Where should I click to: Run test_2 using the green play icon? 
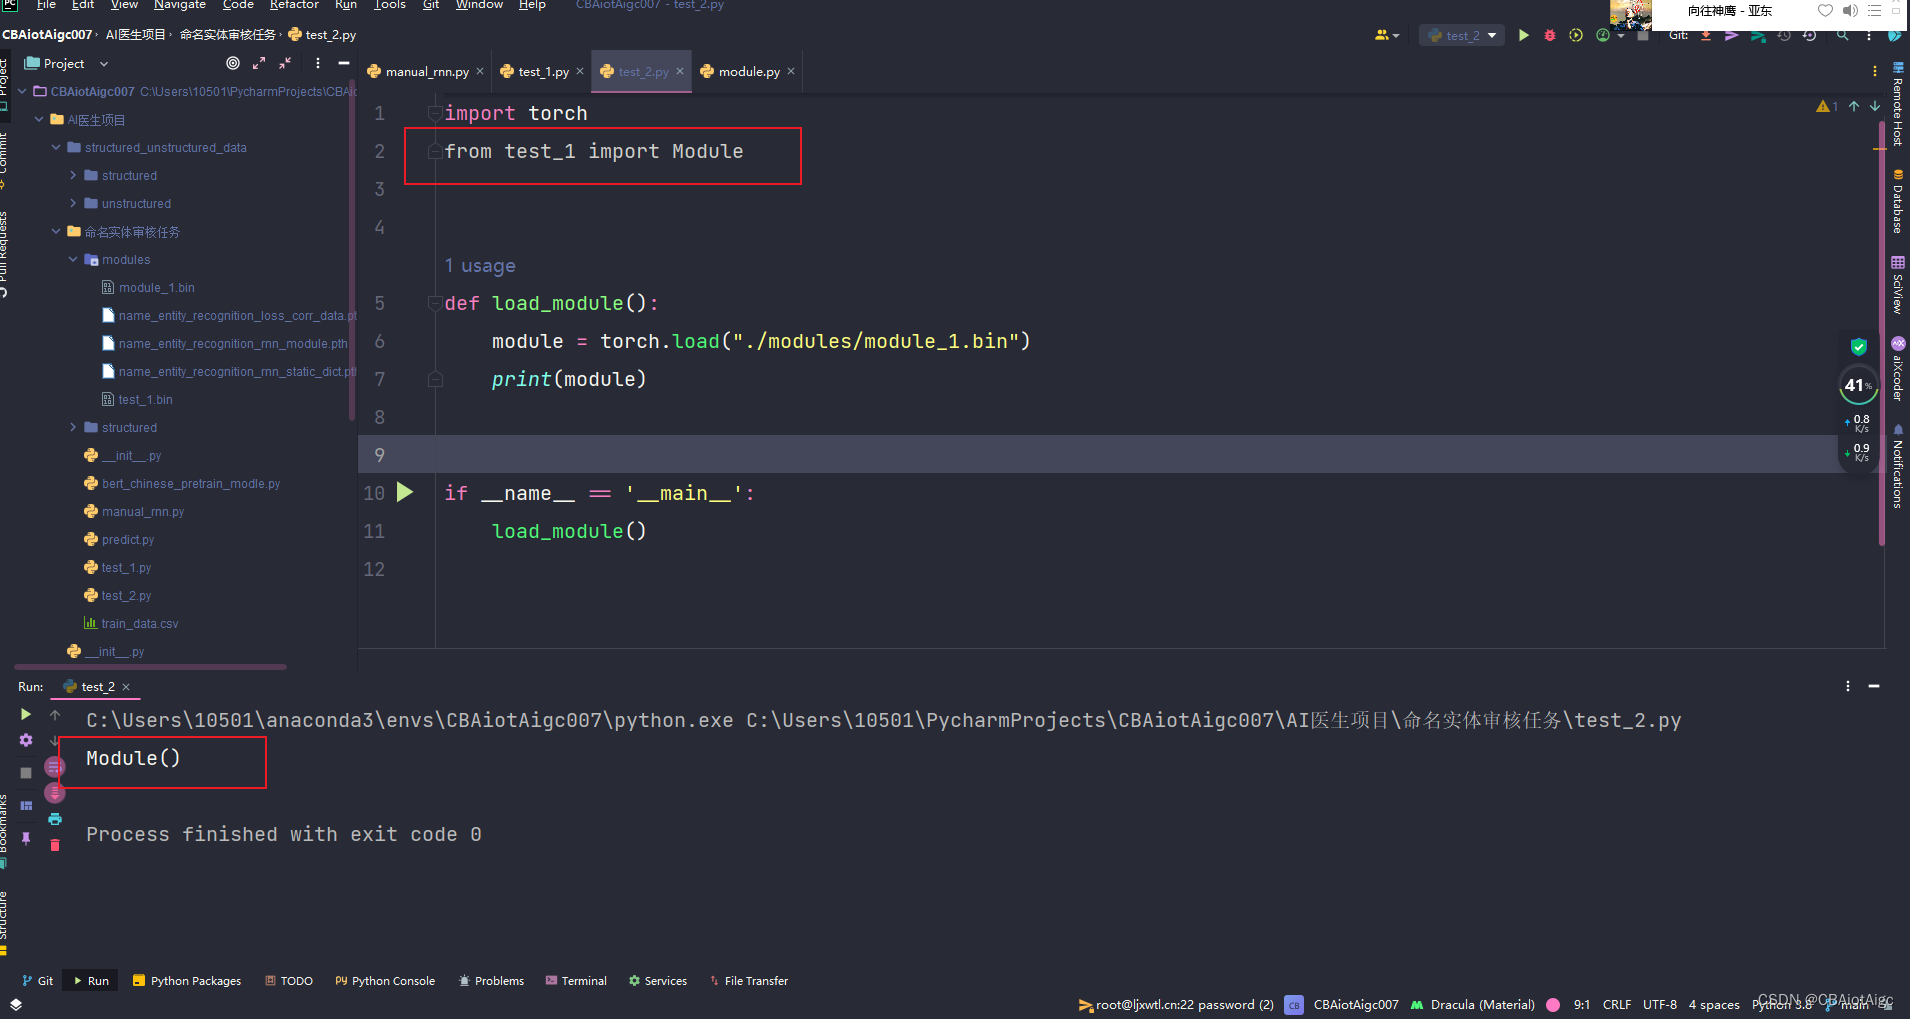pyautogui.click(x=1523, y=34)
